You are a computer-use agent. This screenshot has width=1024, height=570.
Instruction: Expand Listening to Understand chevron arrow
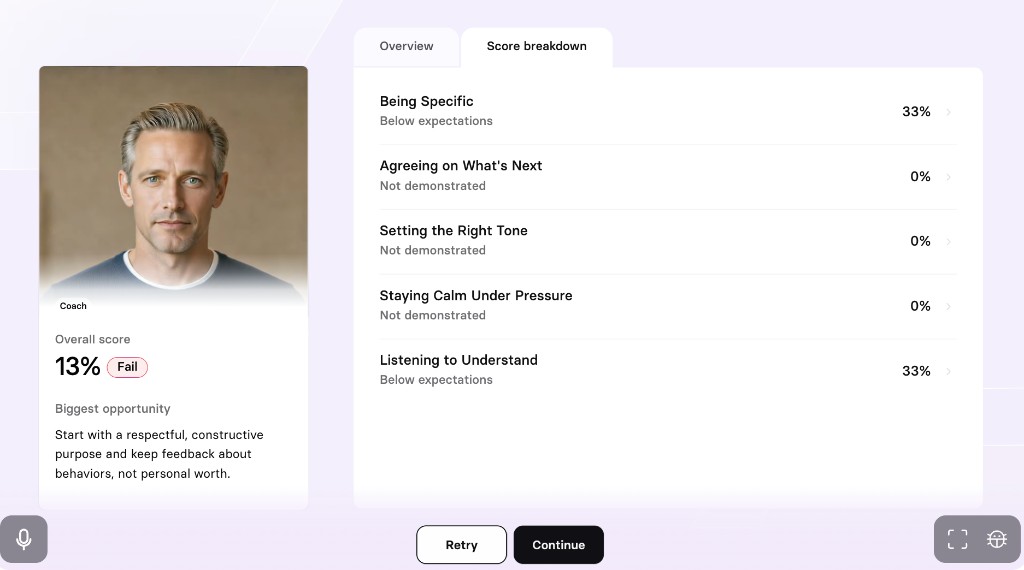pyautogui.click(x=949, y=371)
